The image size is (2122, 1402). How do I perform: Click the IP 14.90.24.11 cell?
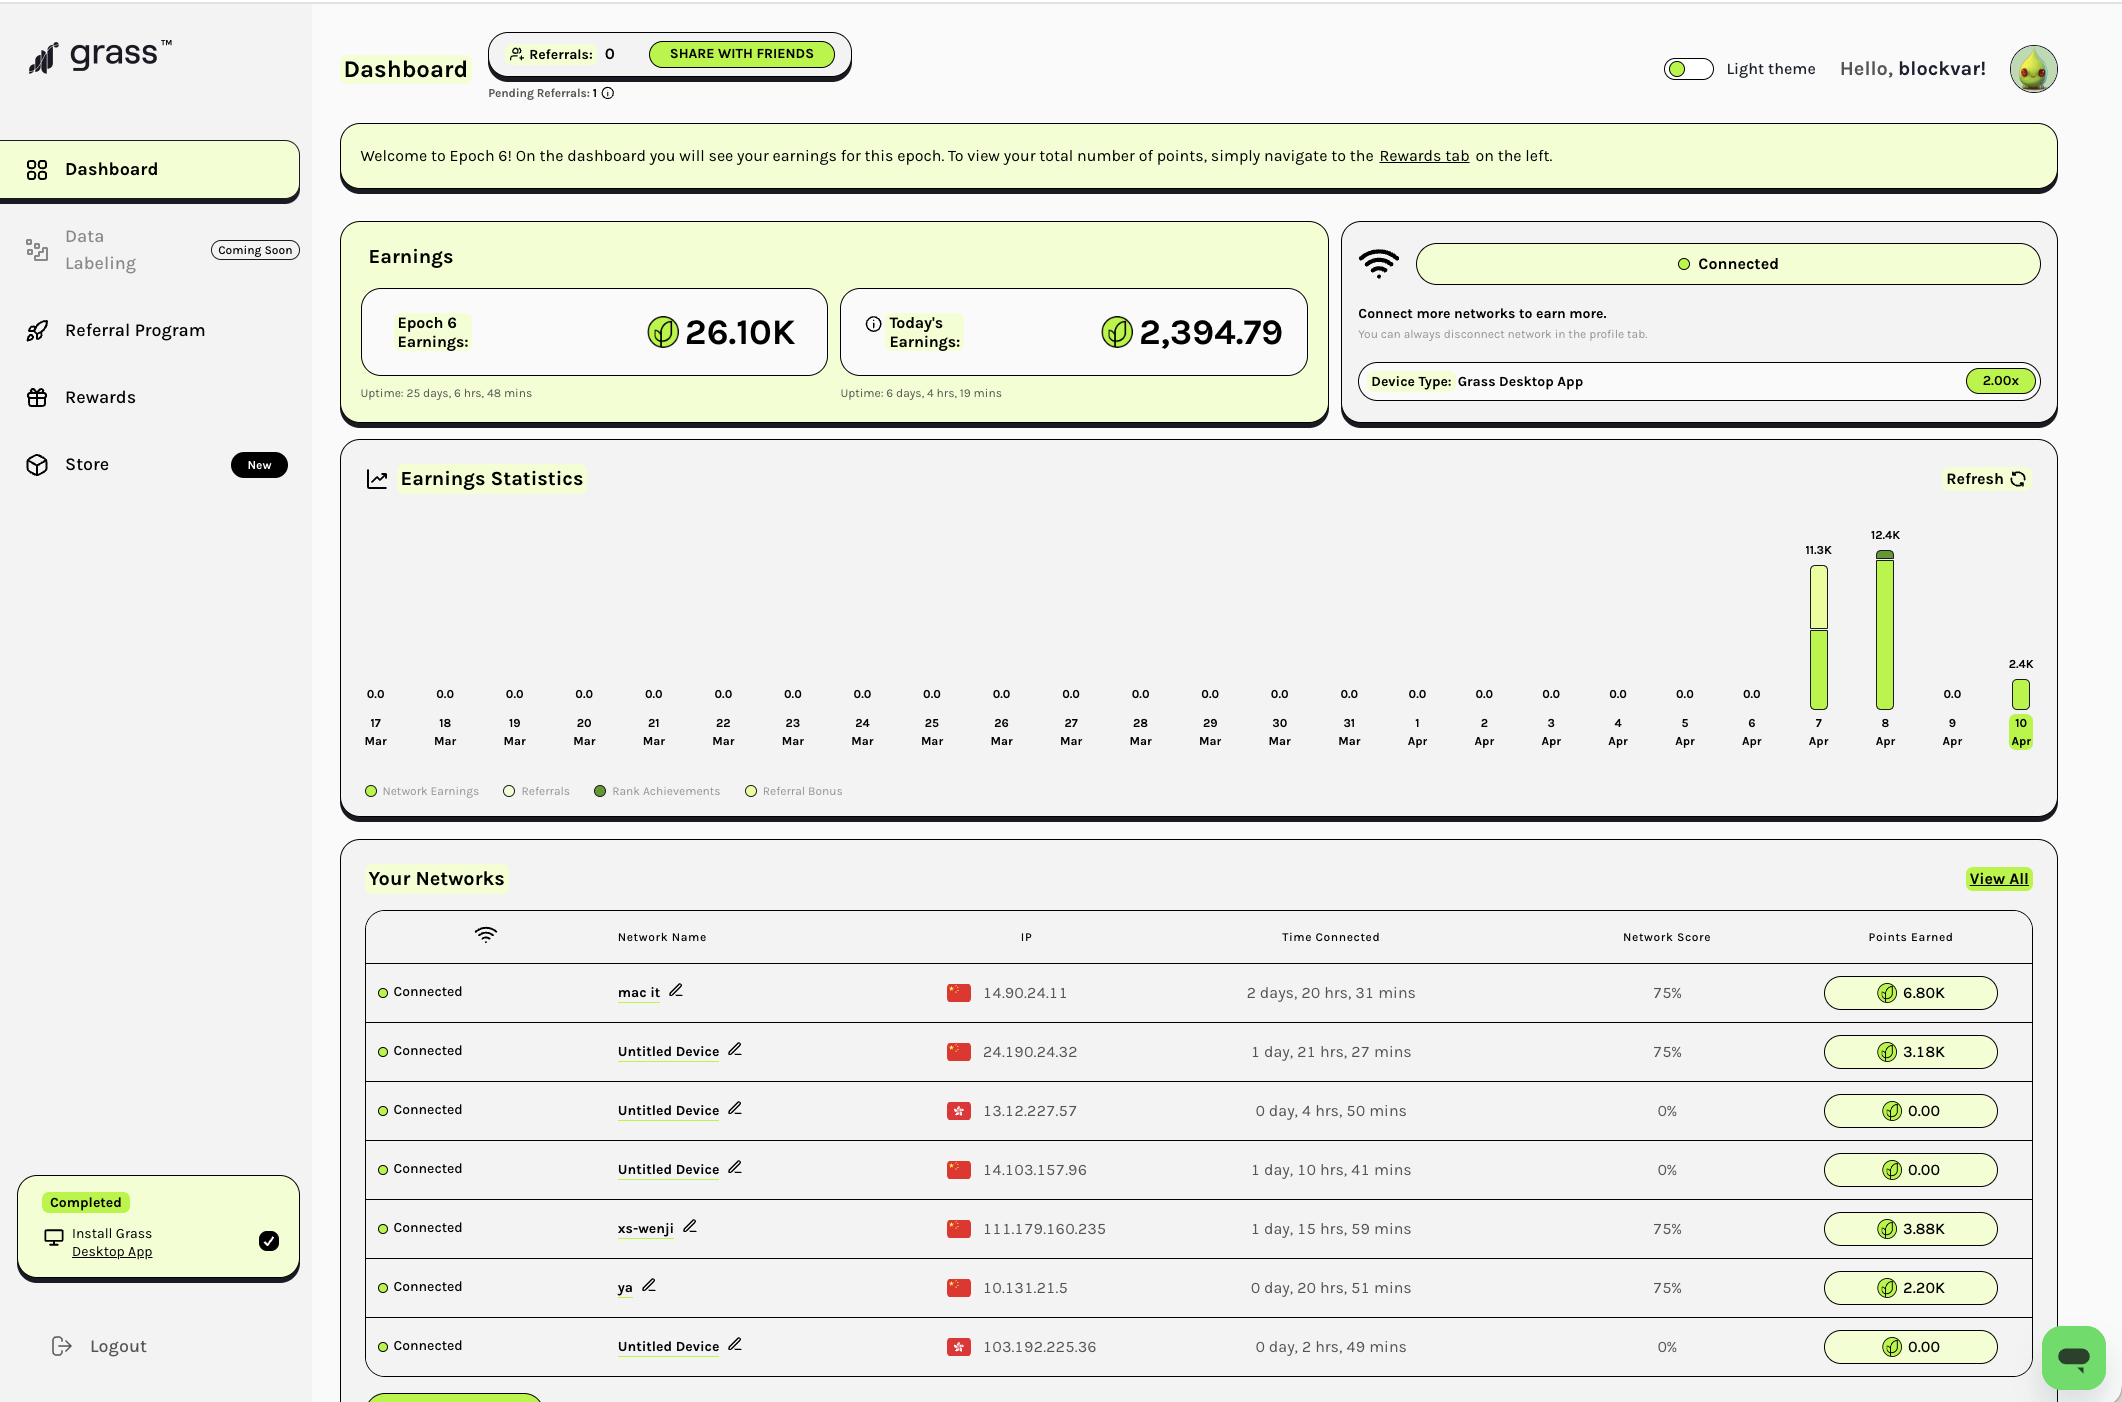coord(1025,993)
